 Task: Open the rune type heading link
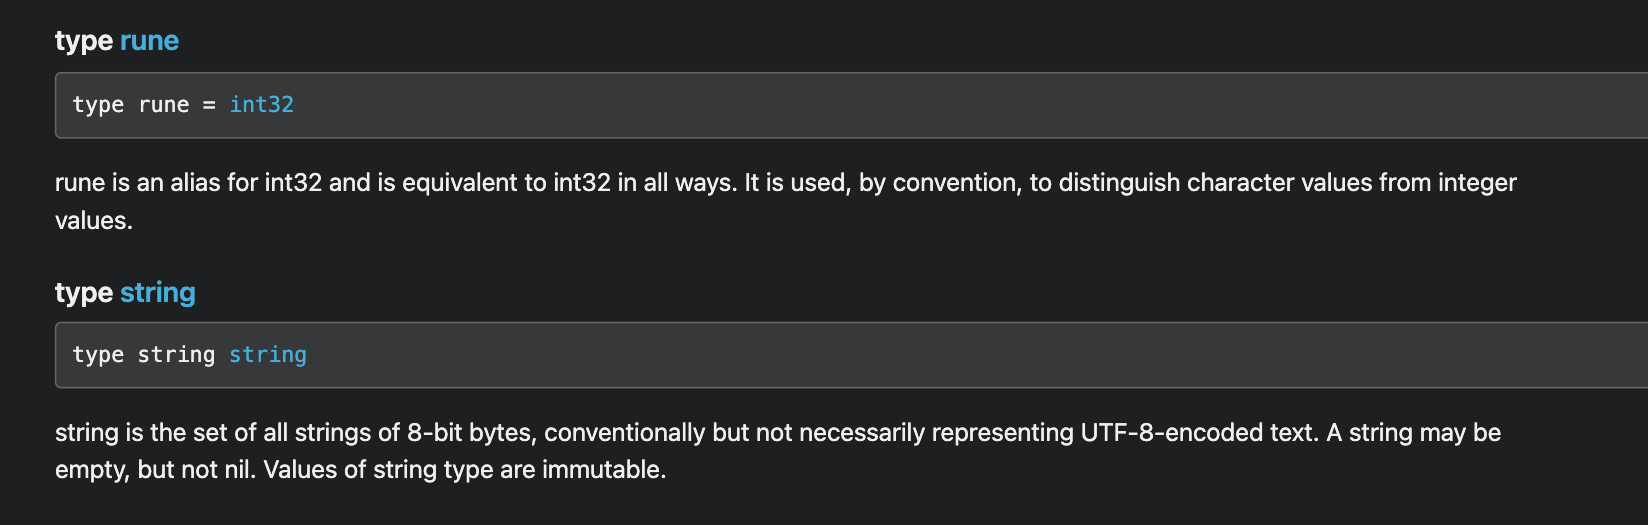point(149,41)
